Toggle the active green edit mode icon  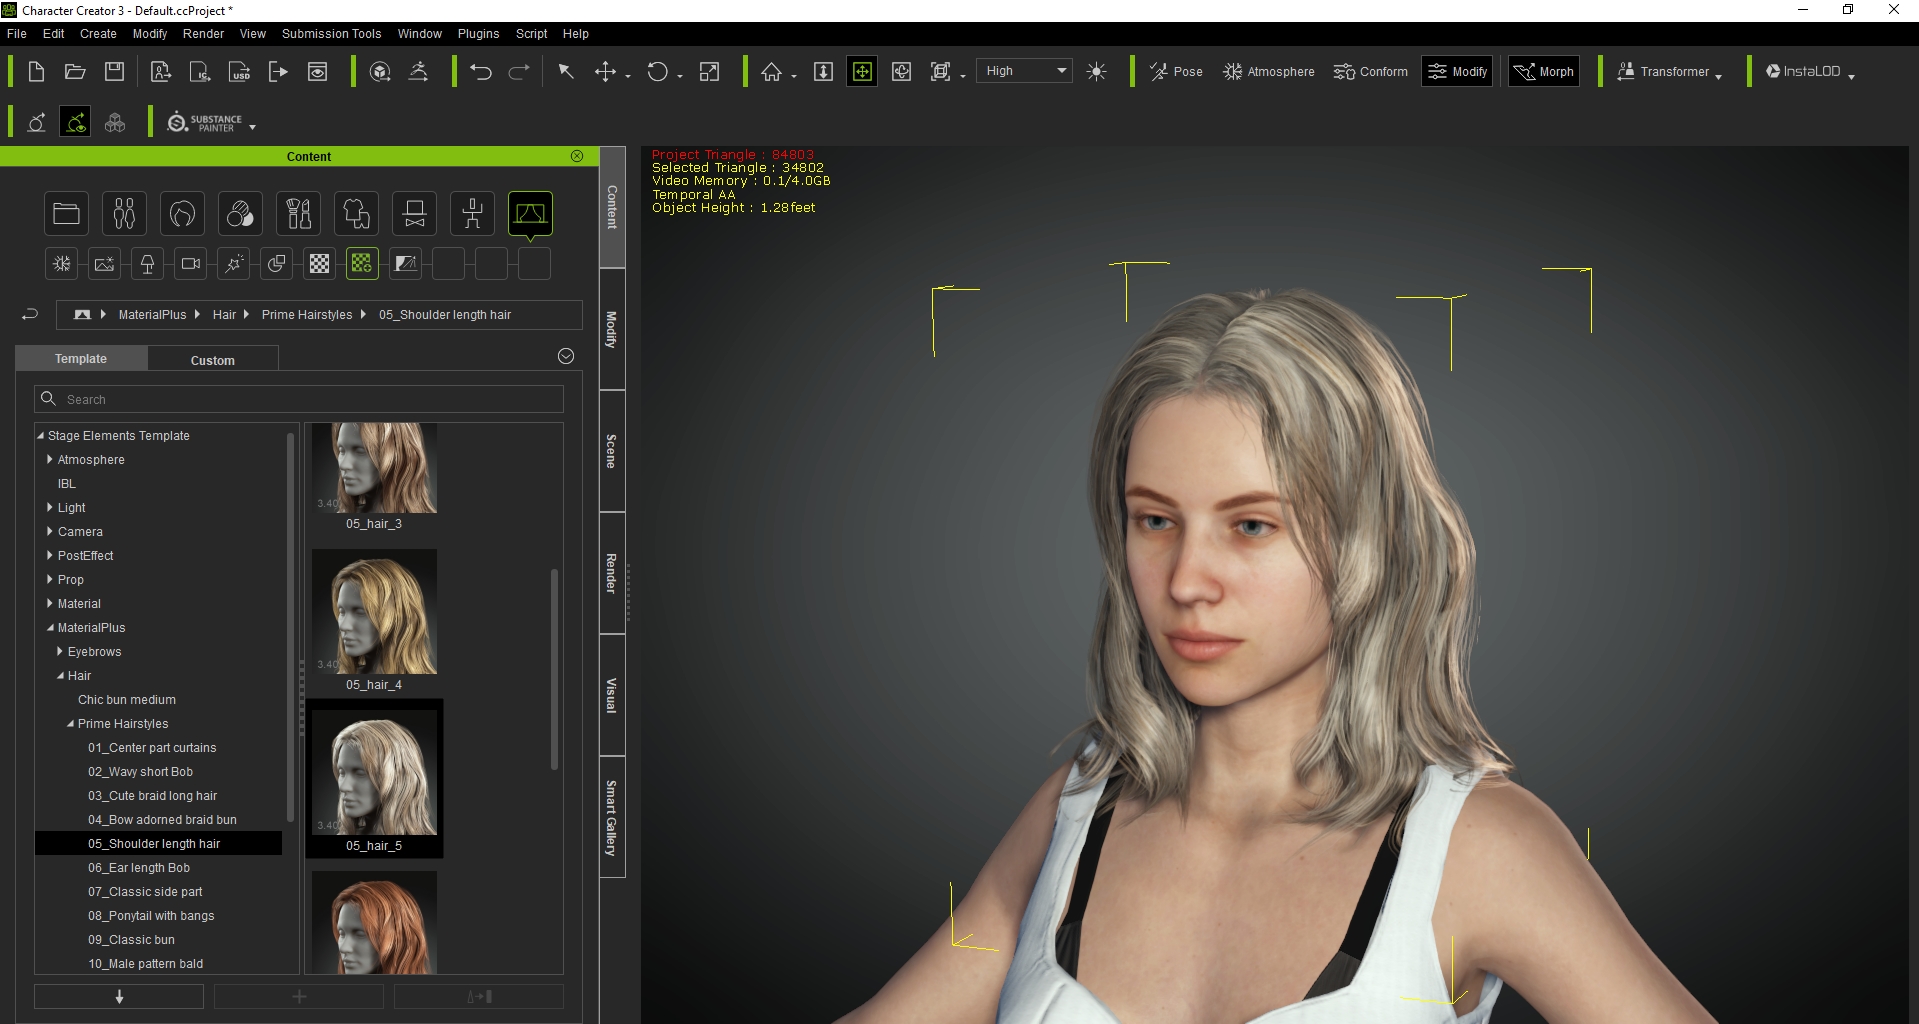point(75,122)
